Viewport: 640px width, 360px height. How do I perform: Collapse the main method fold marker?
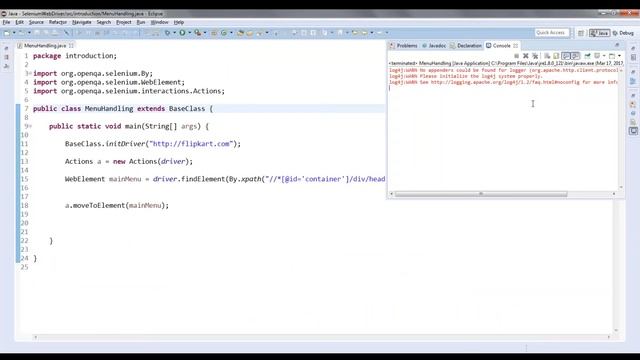[30, 127]
